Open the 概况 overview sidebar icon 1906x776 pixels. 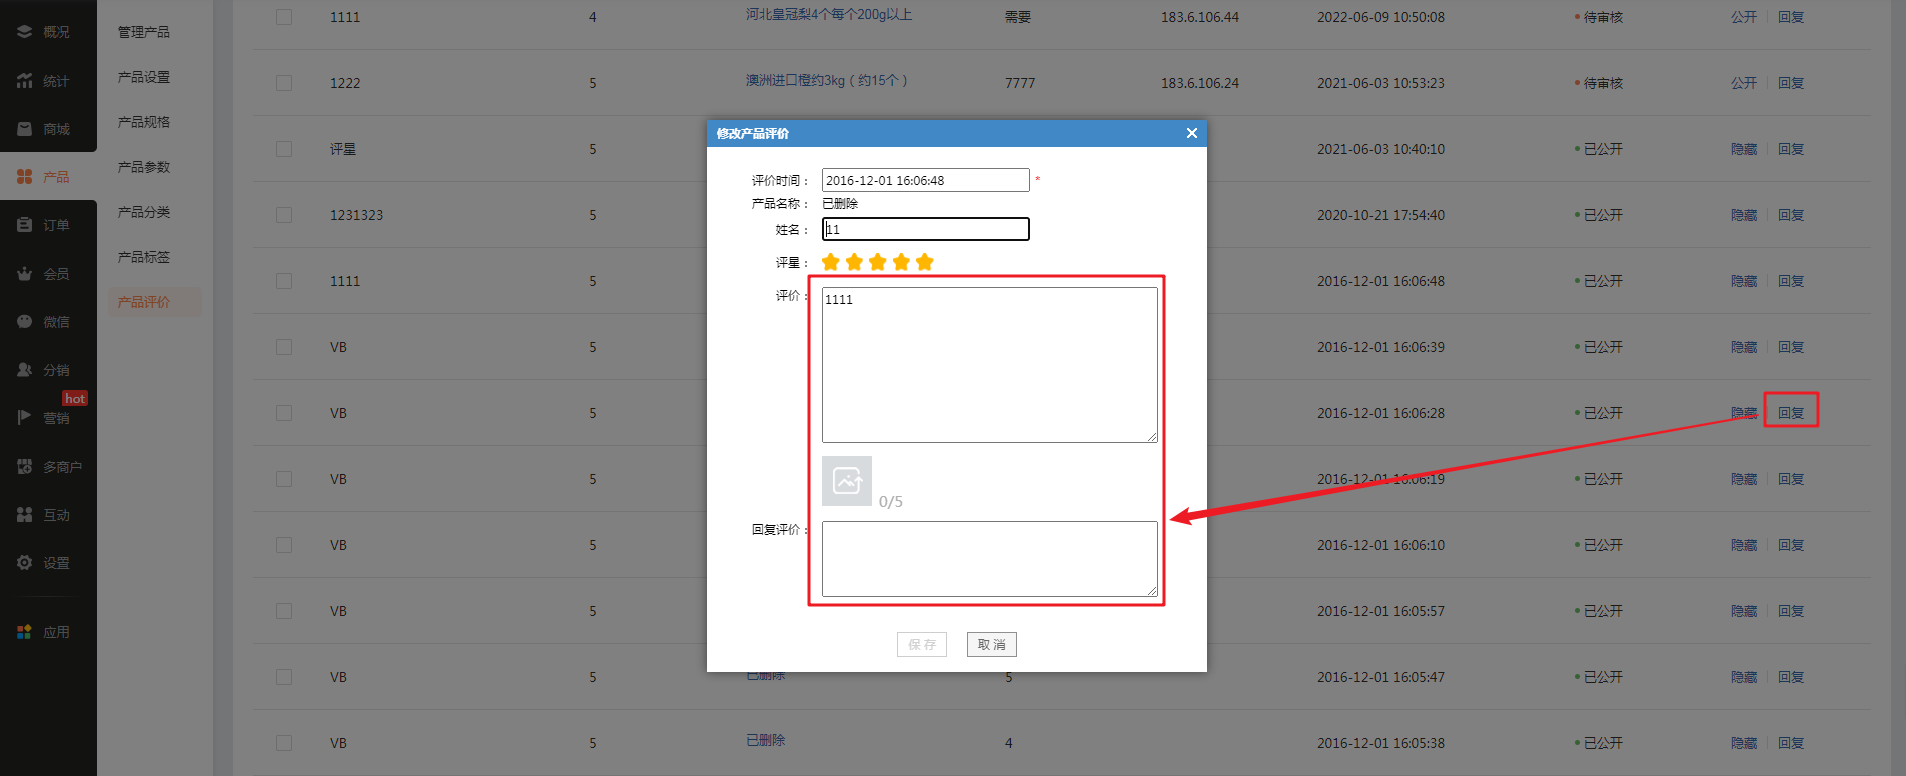(25, 32)
